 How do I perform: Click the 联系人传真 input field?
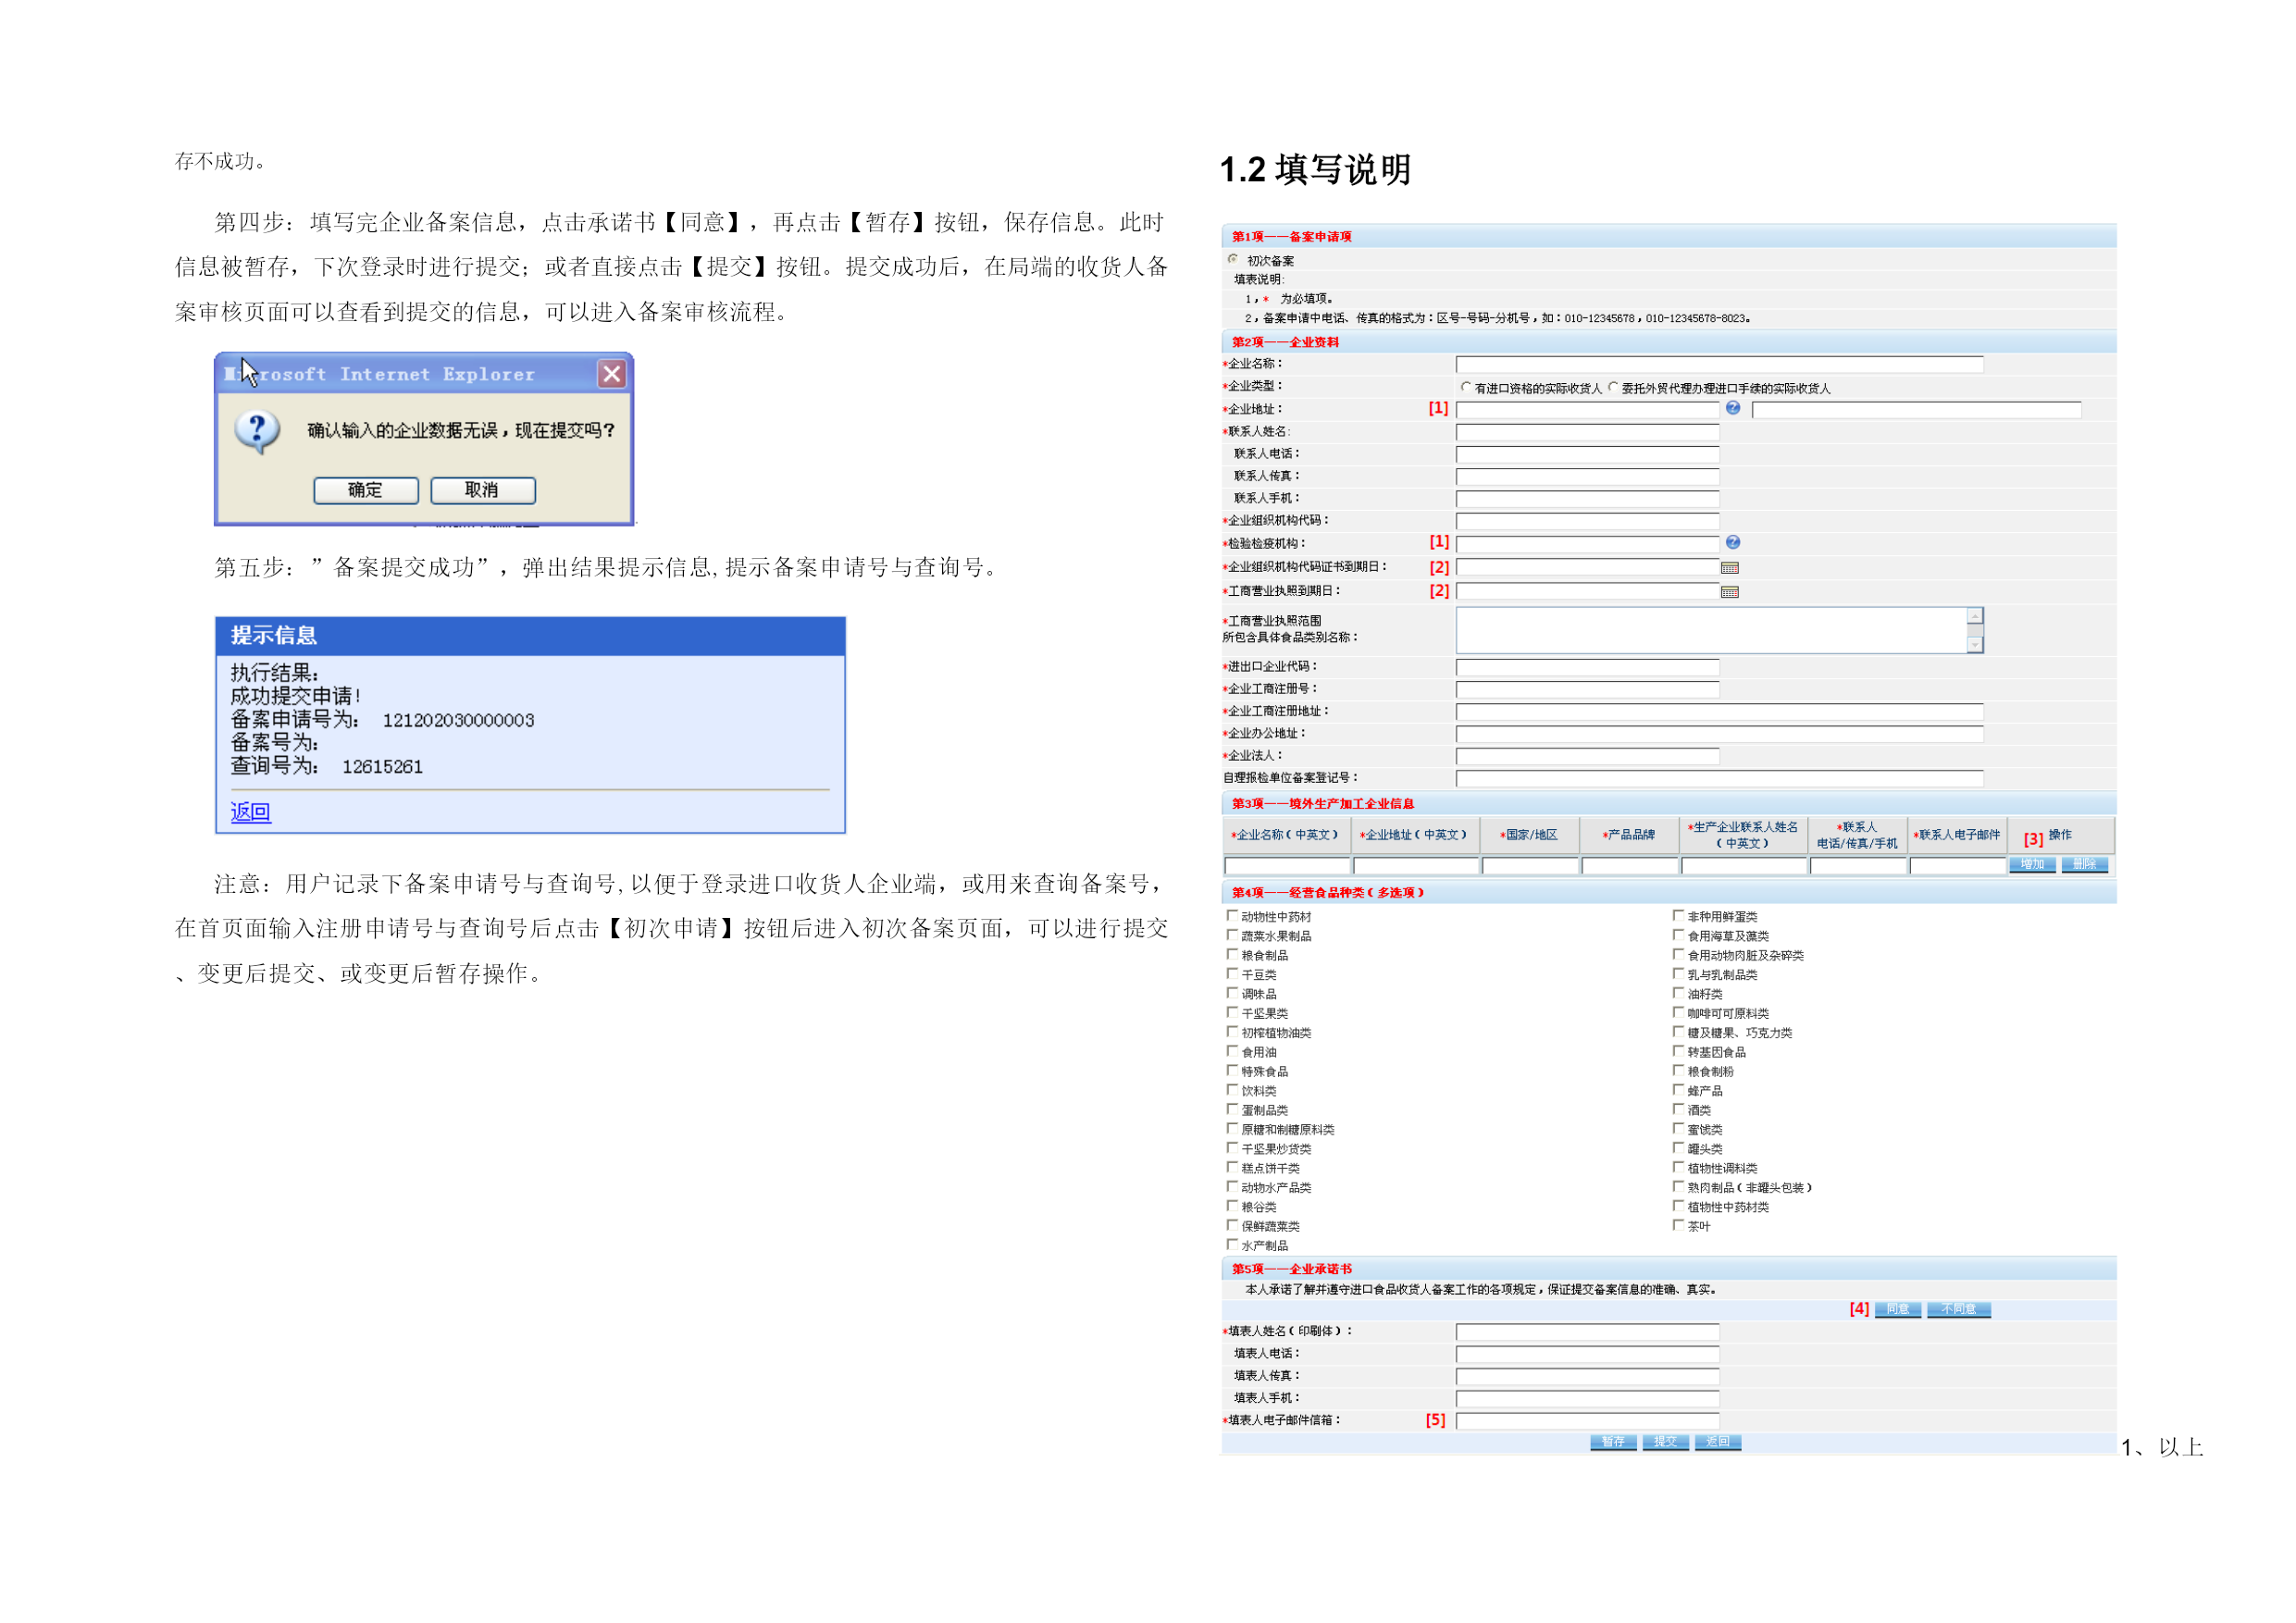click(1587, 477)
